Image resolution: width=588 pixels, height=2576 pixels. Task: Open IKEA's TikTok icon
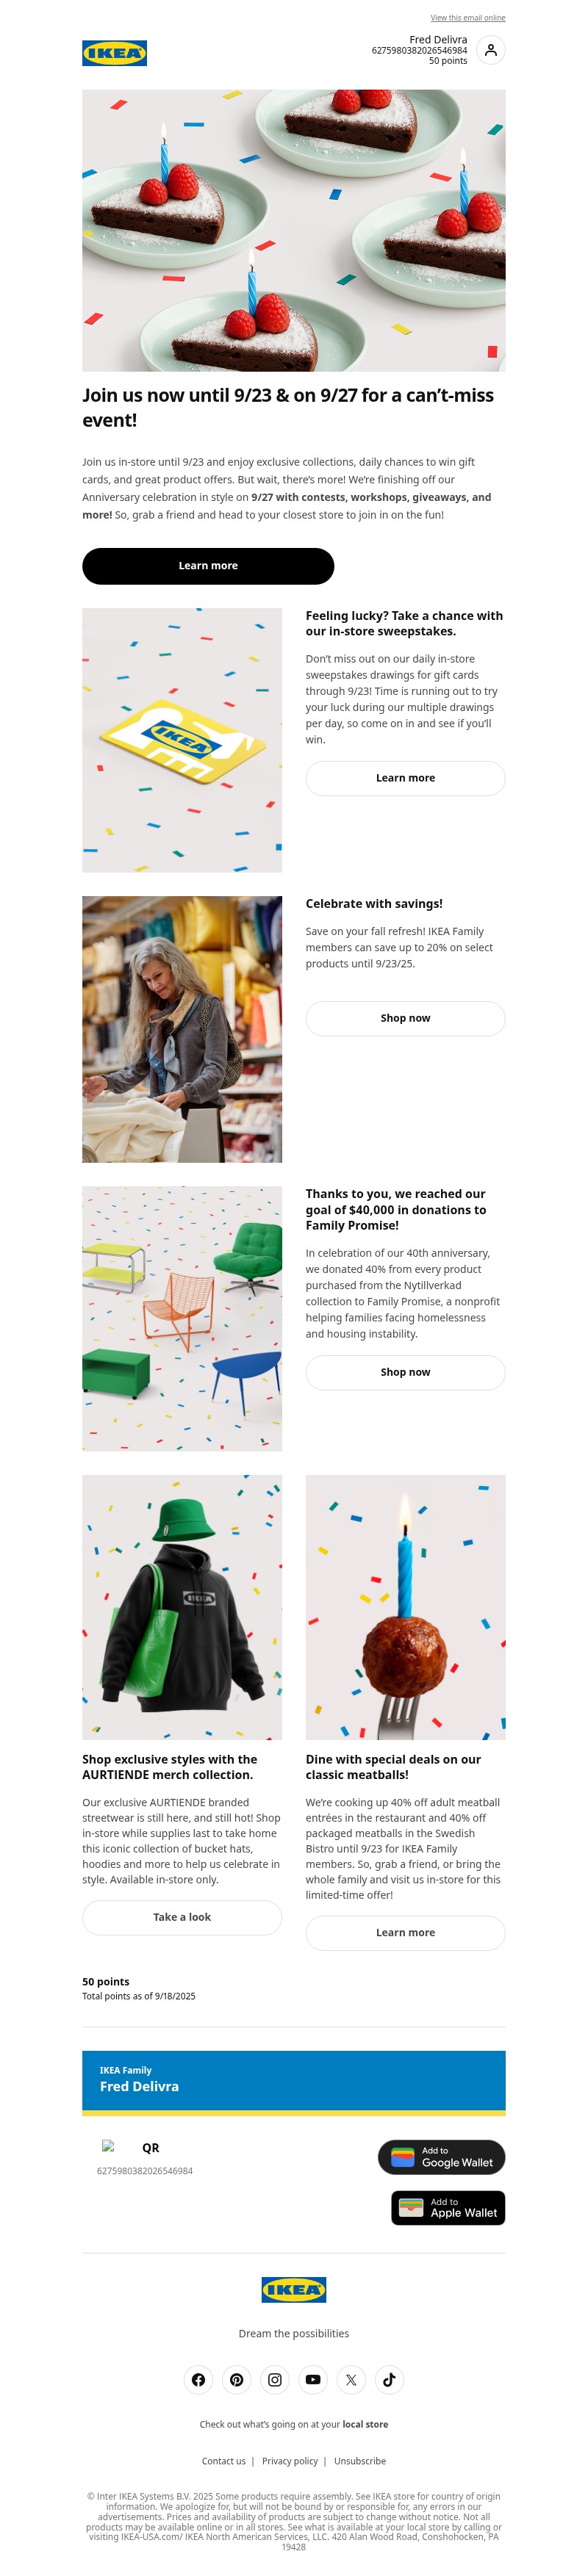tap(389, 2379)
